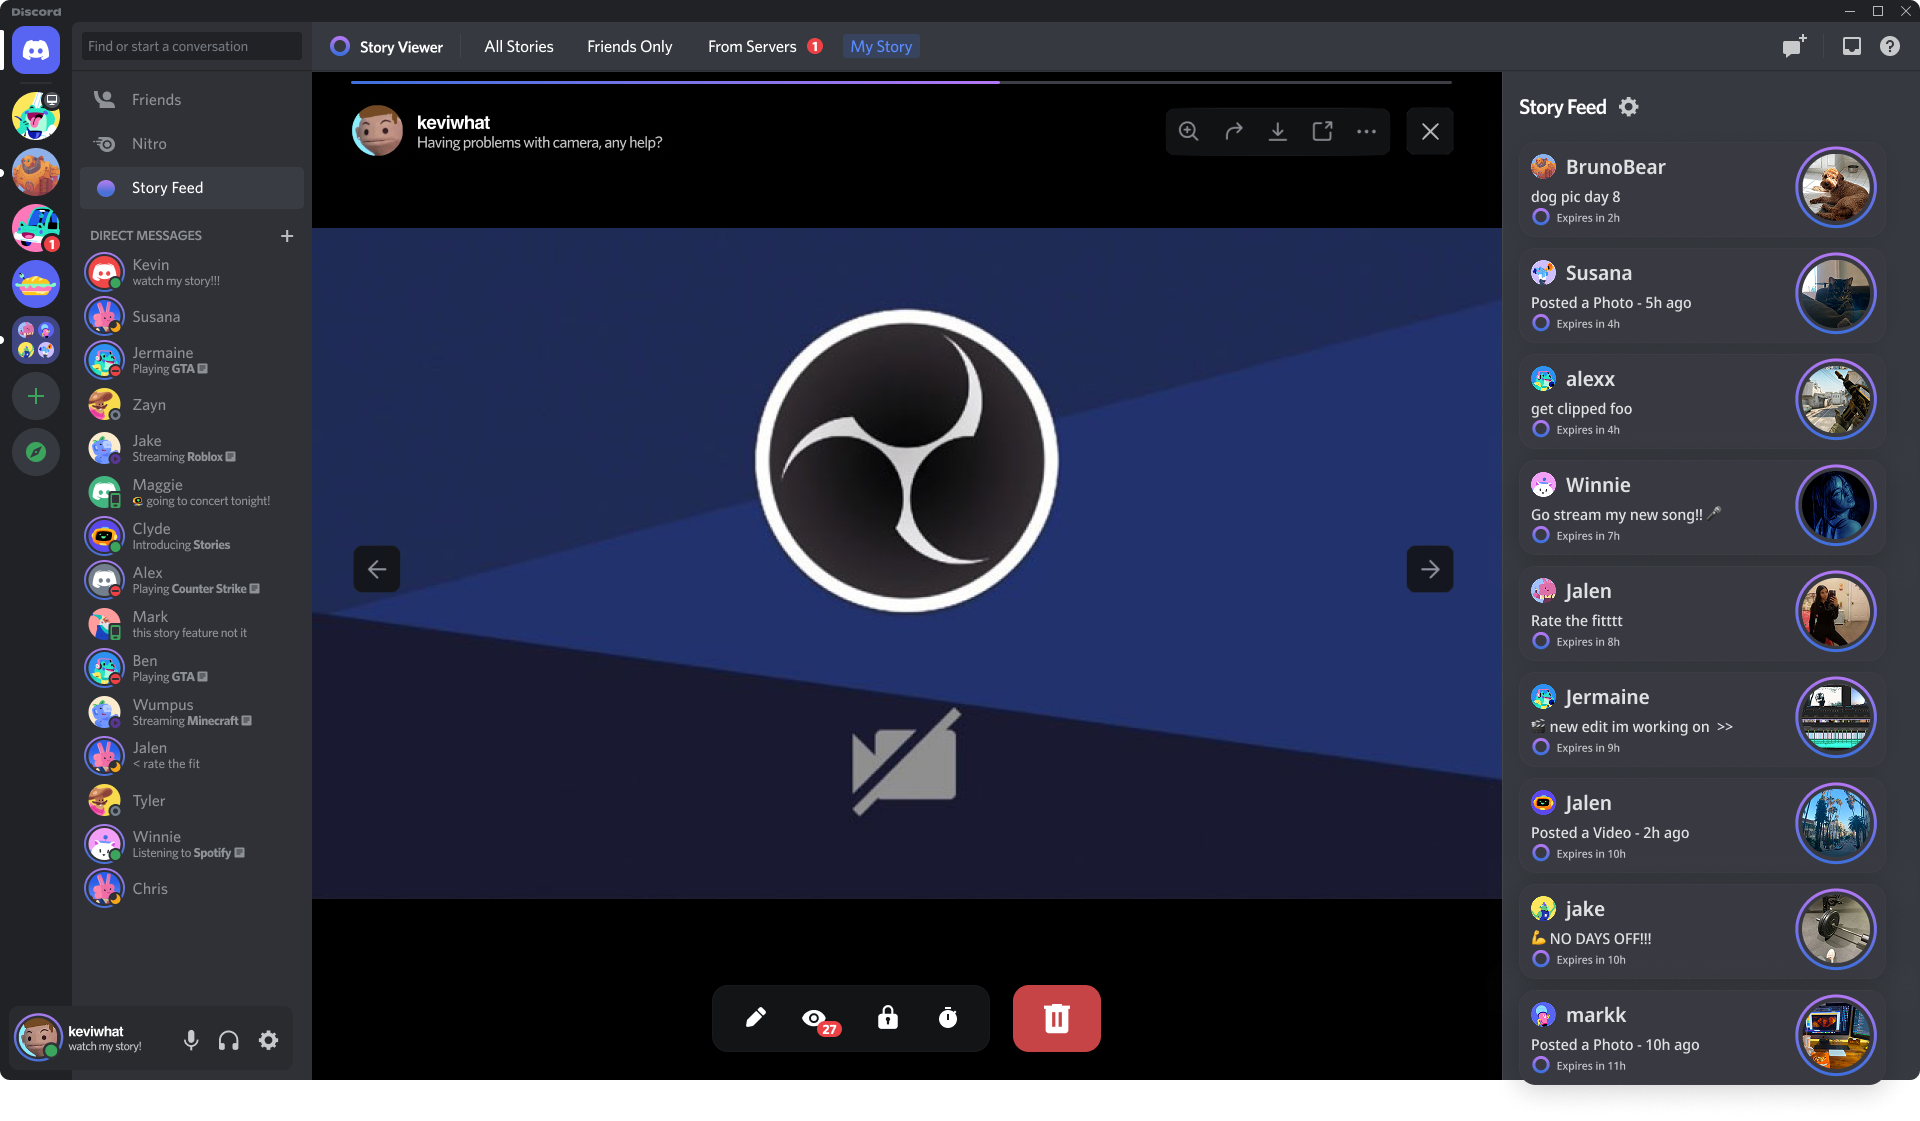Toggle microphone mute in user panel

191,1040
